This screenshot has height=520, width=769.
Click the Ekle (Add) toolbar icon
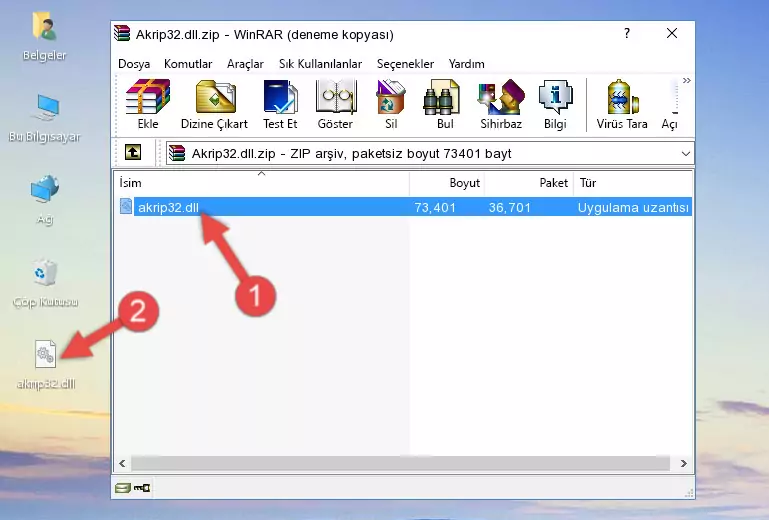(148, 104)
